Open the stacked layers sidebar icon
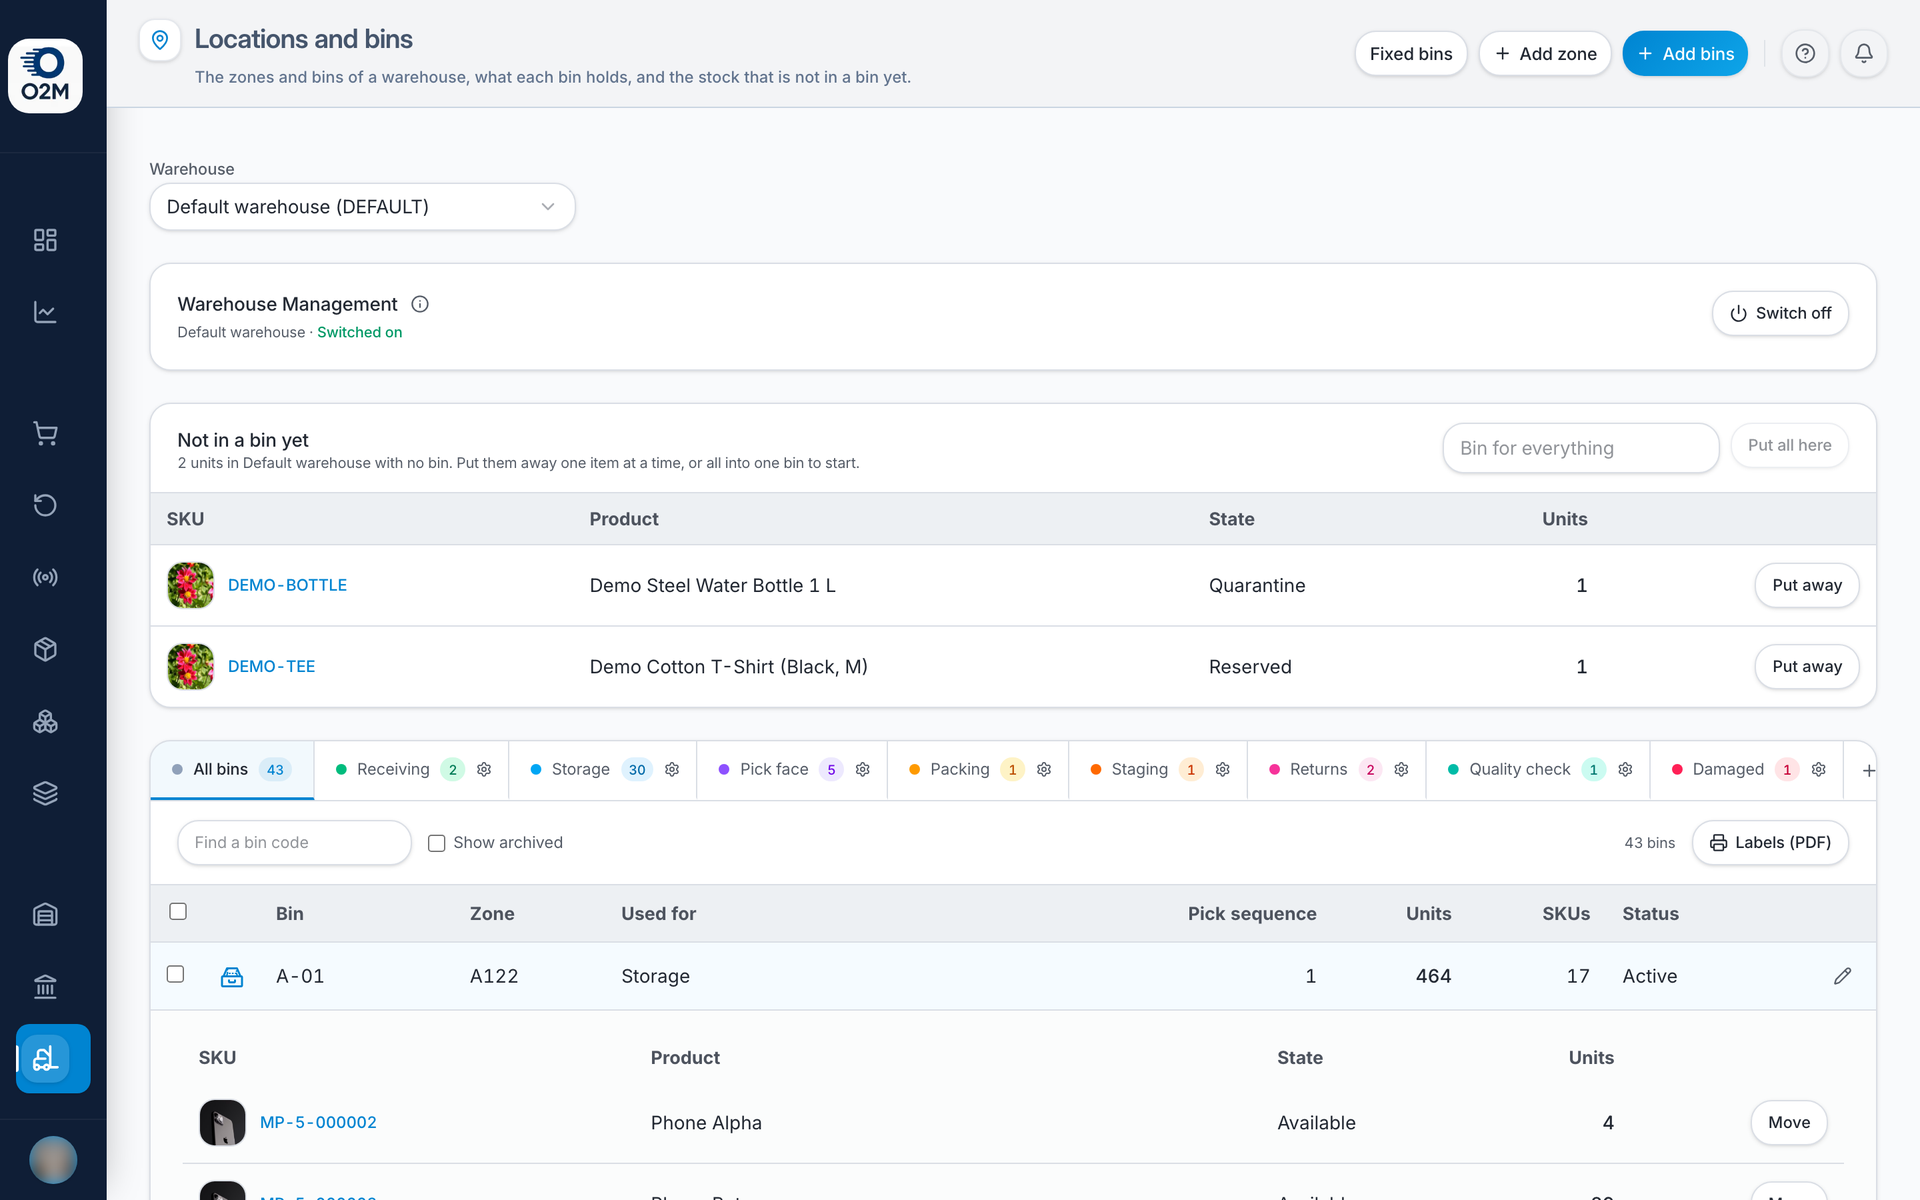 coord(45,793)
